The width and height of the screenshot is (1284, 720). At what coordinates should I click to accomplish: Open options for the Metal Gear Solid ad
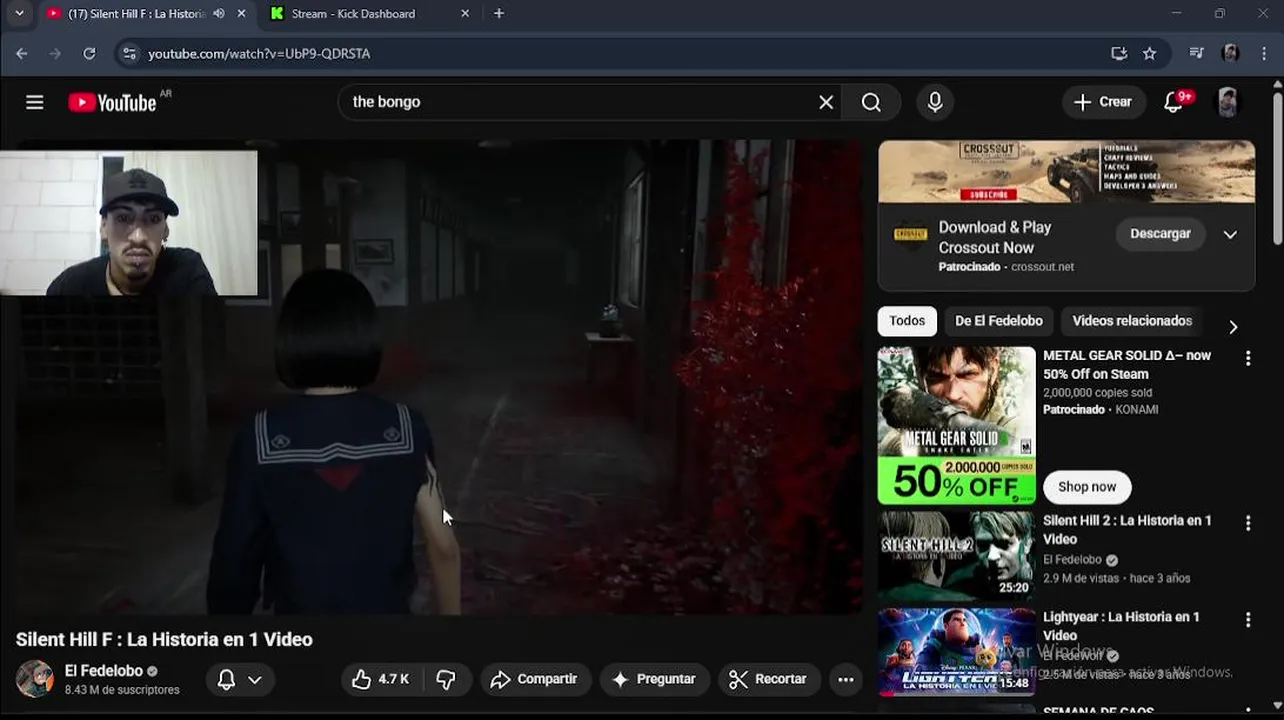pyautogui.click(x=1248, y=358)
